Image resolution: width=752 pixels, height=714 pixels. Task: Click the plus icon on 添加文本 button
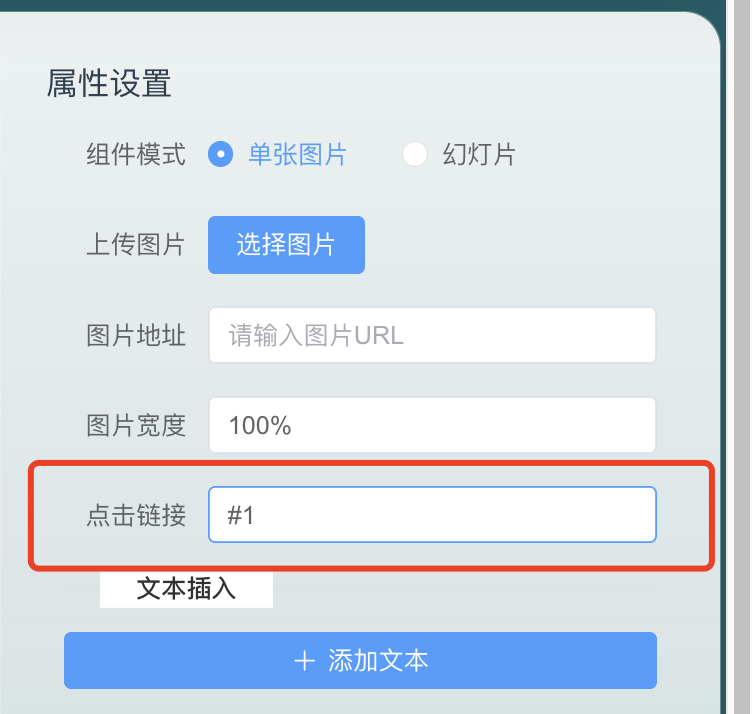[x=304, y=661]
